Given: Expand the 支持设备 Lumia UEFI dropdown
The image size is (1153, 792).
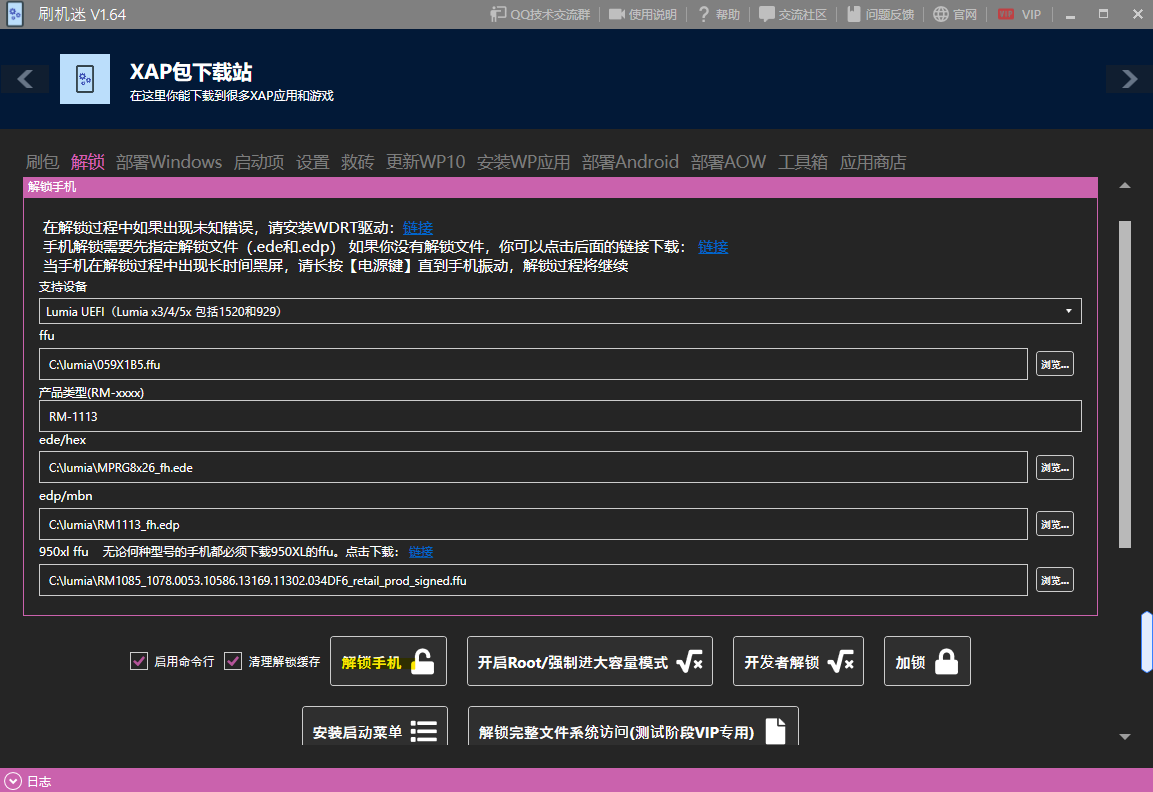Looking at the screenshot, I should (560, 311).
